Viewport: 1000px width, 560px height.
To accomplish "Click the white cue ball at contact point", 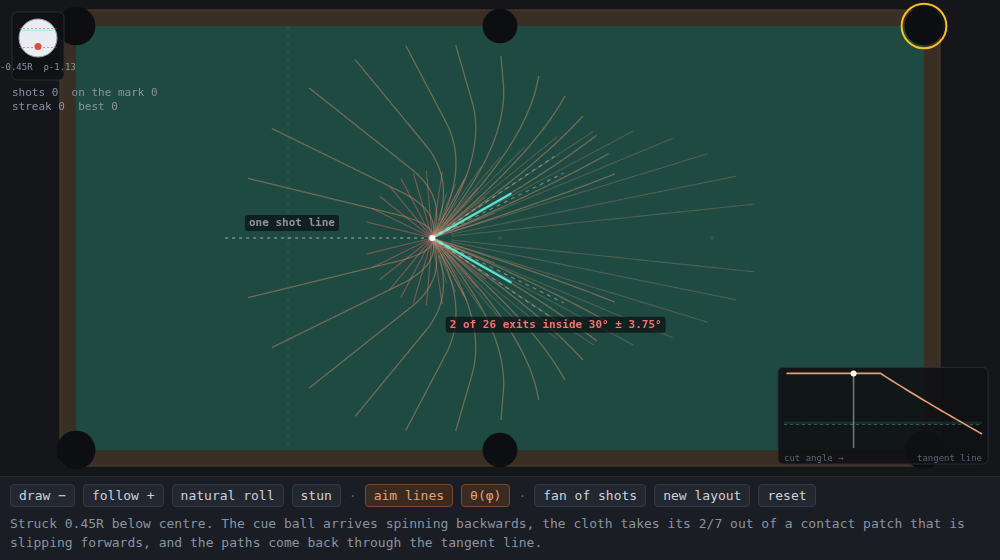I will (432, 238).
